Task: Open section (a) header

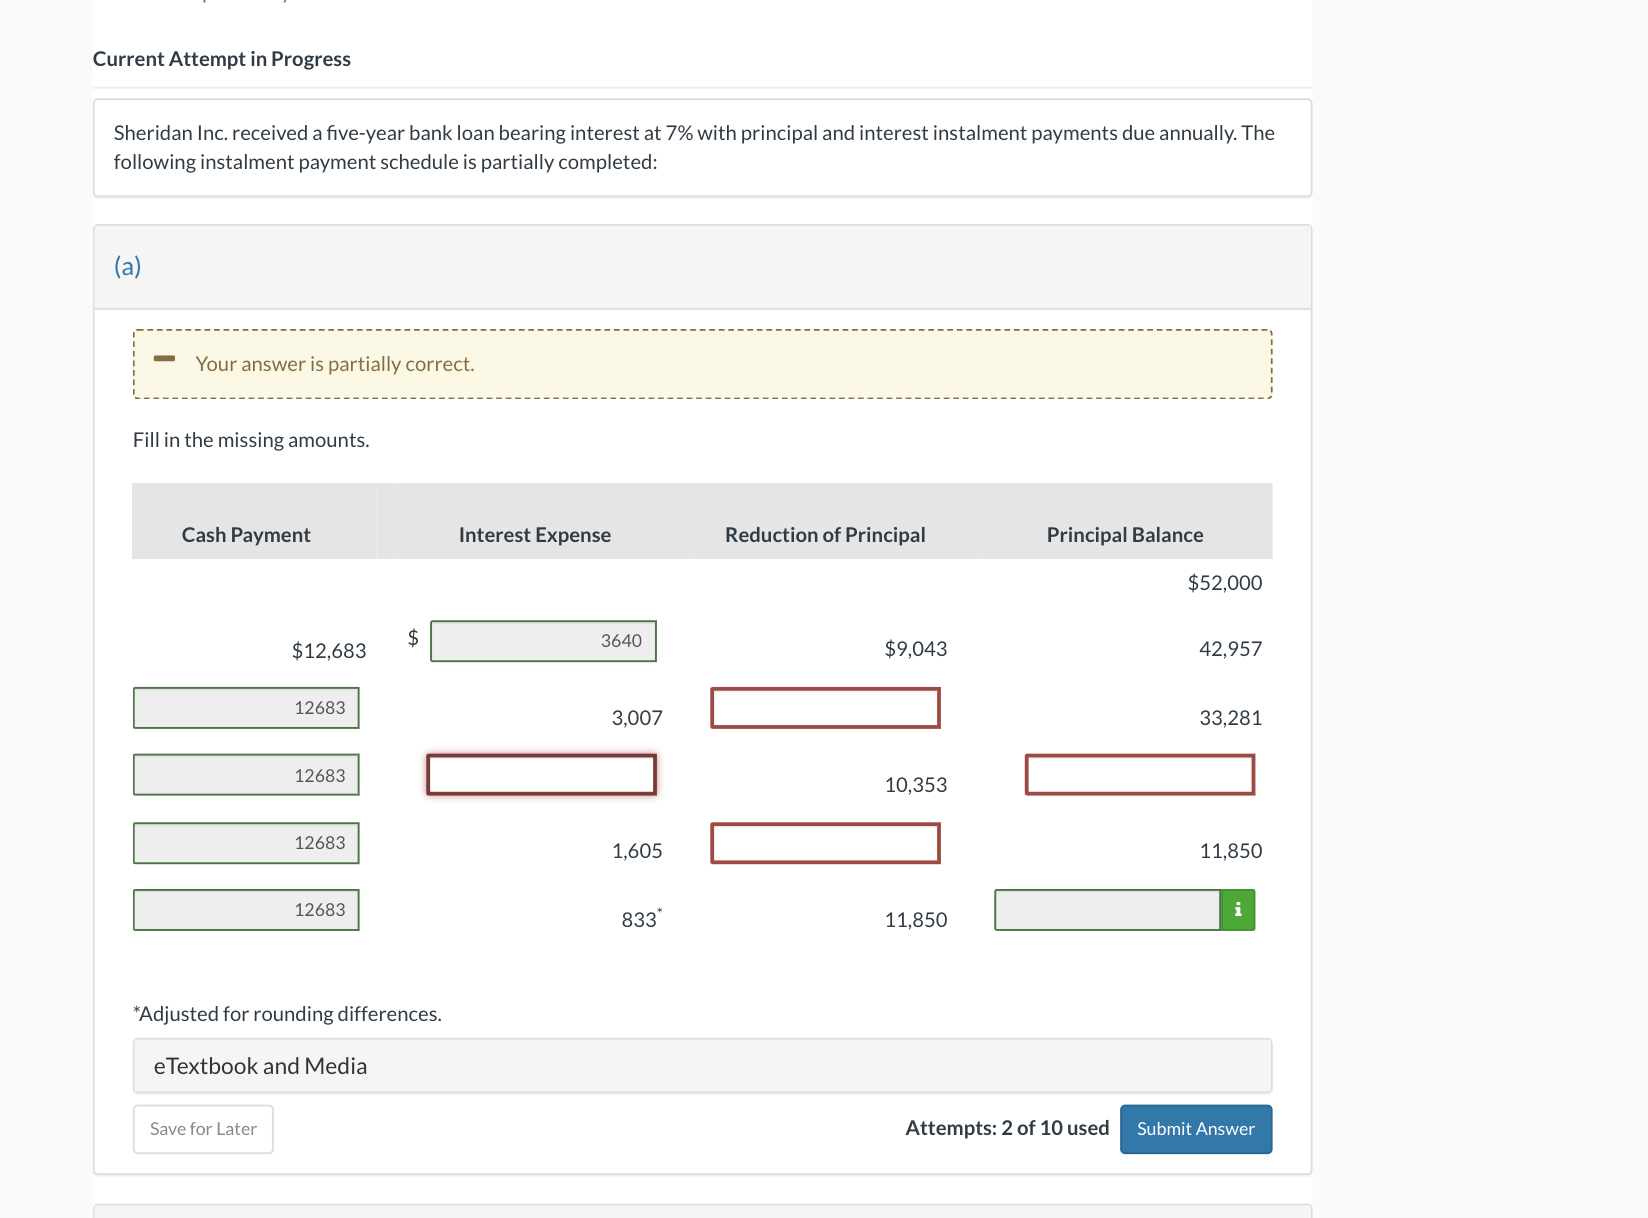Action: click(x=127, y=266)
